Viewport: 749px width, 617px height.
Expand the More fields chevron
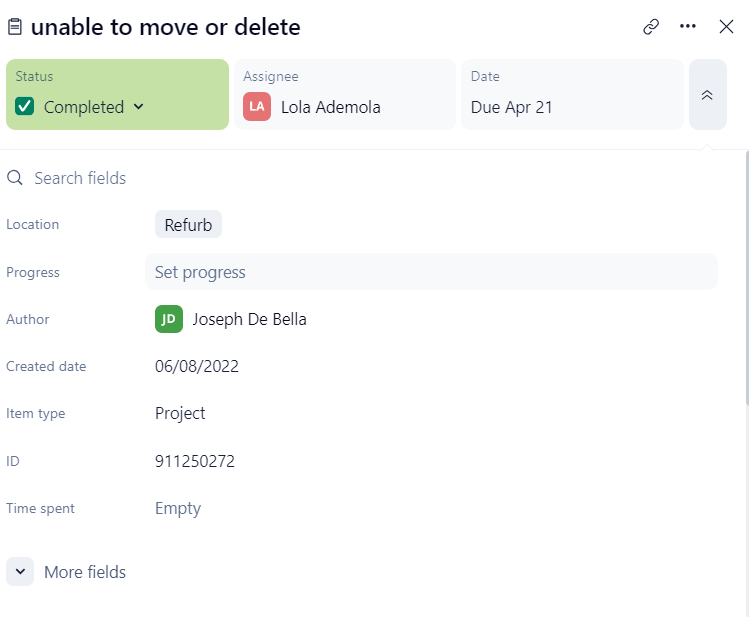click(20, 572)
